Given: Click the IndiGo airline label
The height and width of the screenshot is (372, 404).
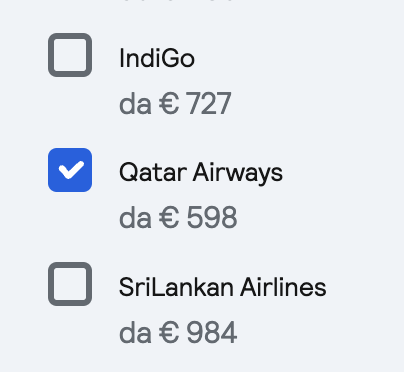Looking at the screenshot, I should coord(157,58).
